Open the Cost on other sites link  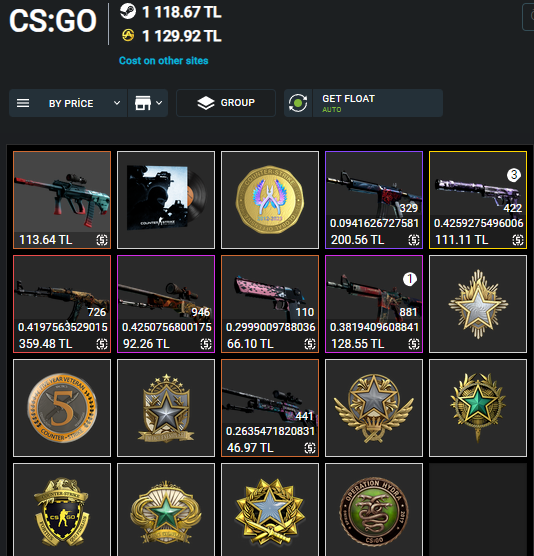(163, 61)
